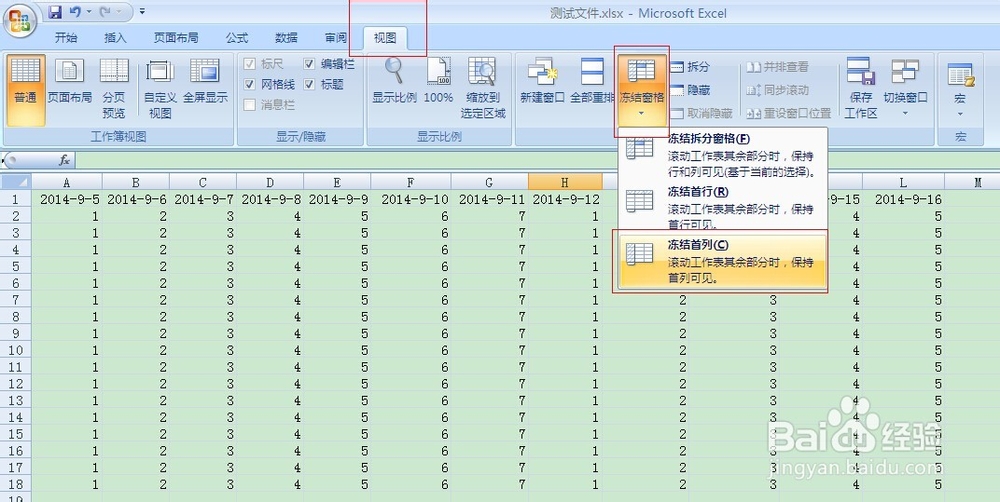
Task: Select column M header
Action: coord(973,182)
